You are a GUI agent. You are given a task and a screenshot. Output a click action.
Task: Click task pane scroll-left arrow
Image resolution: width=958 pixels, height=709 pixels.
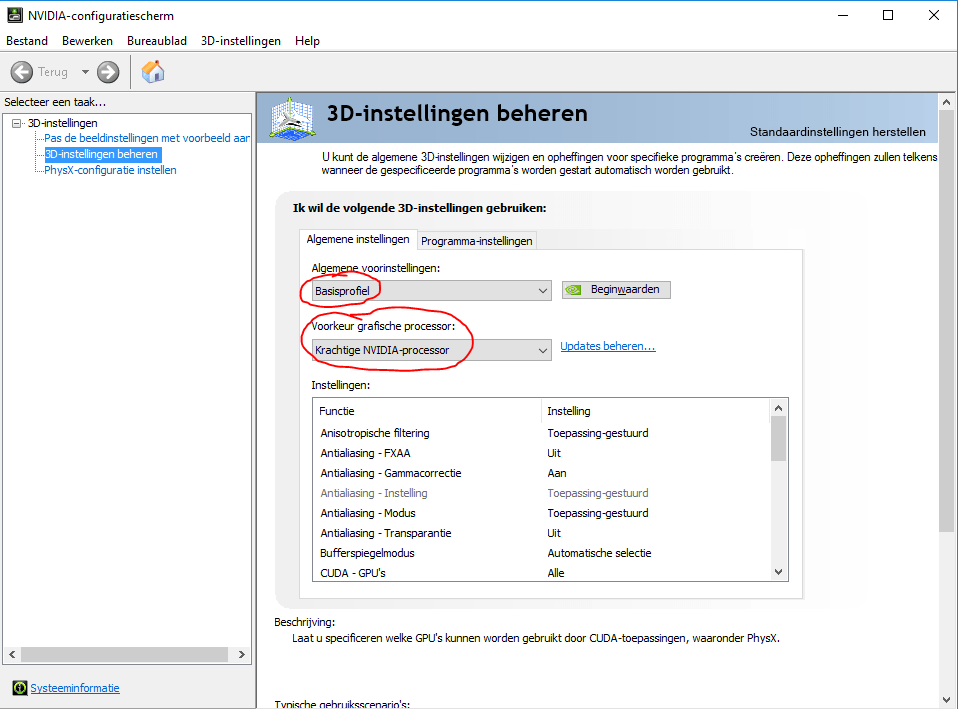[12, 655]
